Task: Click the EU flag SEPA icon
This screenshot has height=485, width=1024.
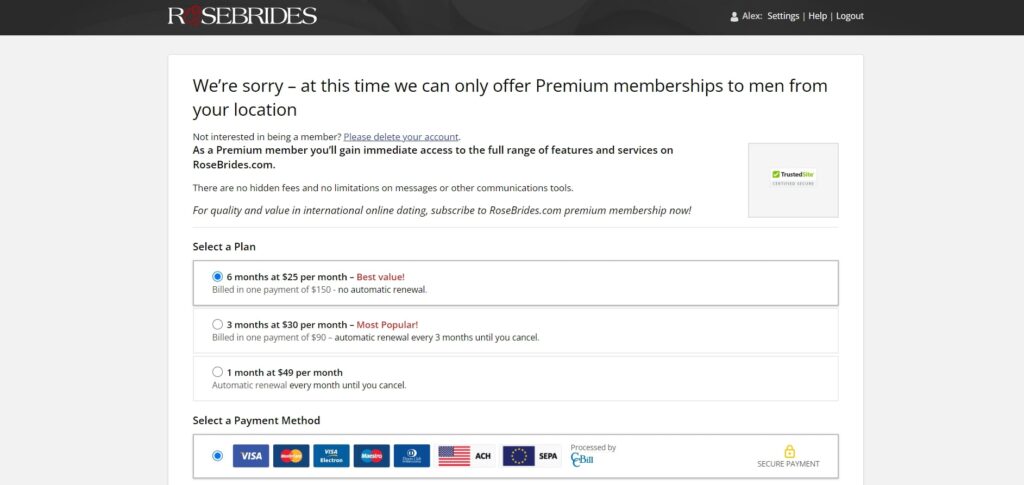Action: (530, 456)
